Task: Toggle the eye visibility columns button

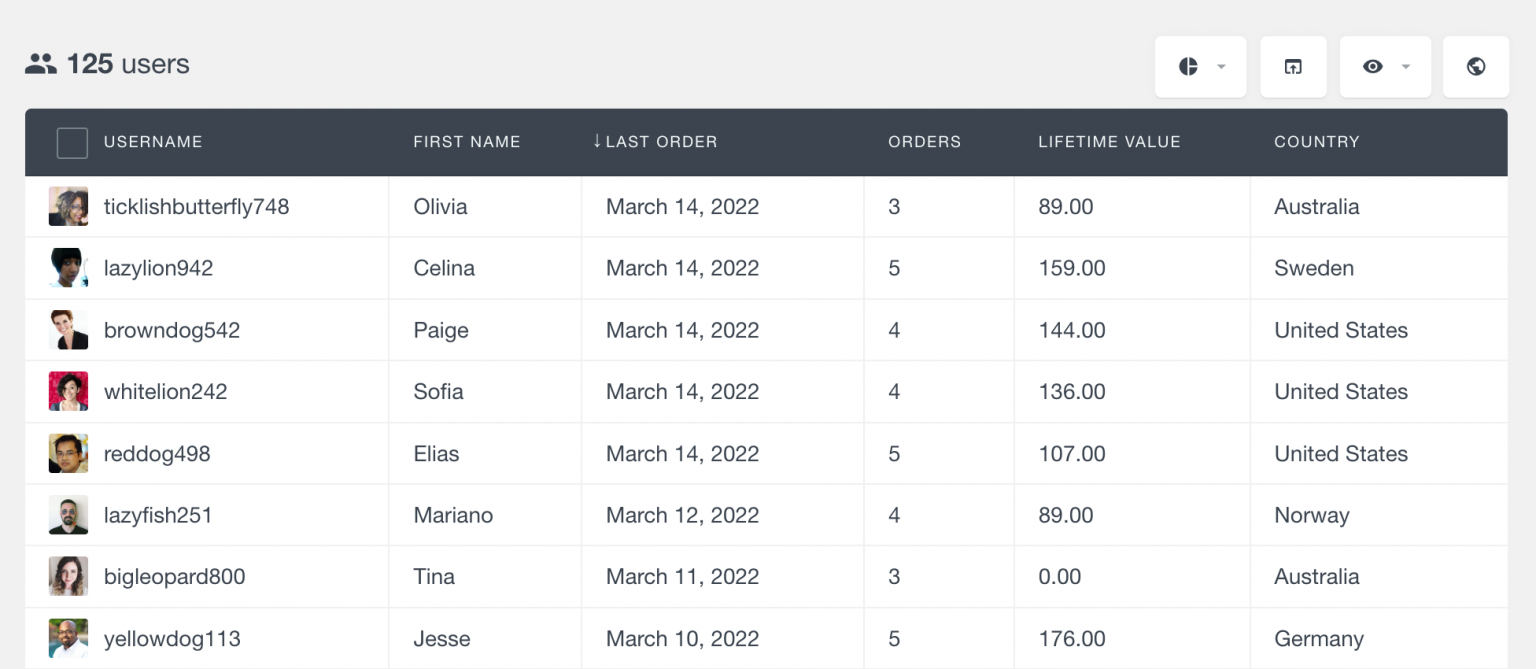Action: [x=1373, y=67]
